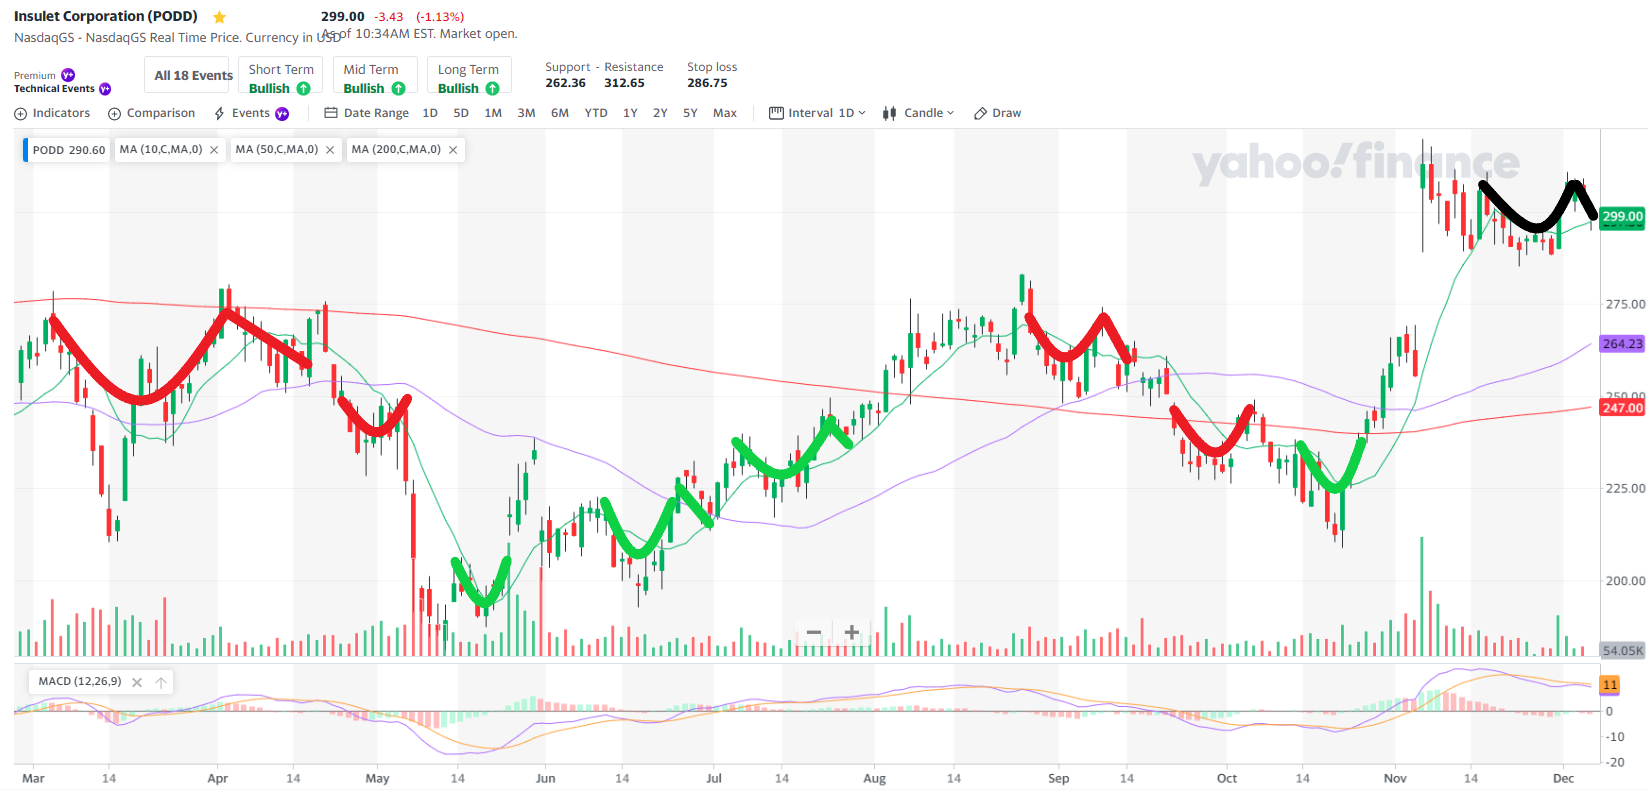
Task: Click the Technical Events link
Action: (x=54, y=89)
